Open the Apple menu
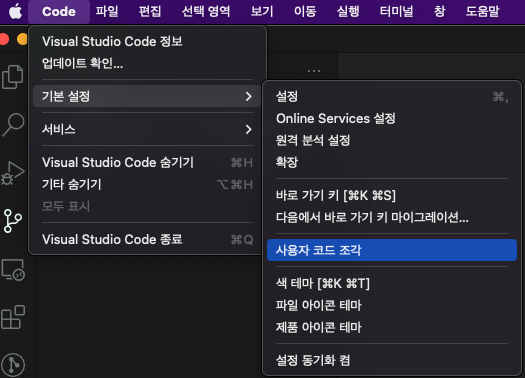The image size is (525, 378). [x=15, y=12]
